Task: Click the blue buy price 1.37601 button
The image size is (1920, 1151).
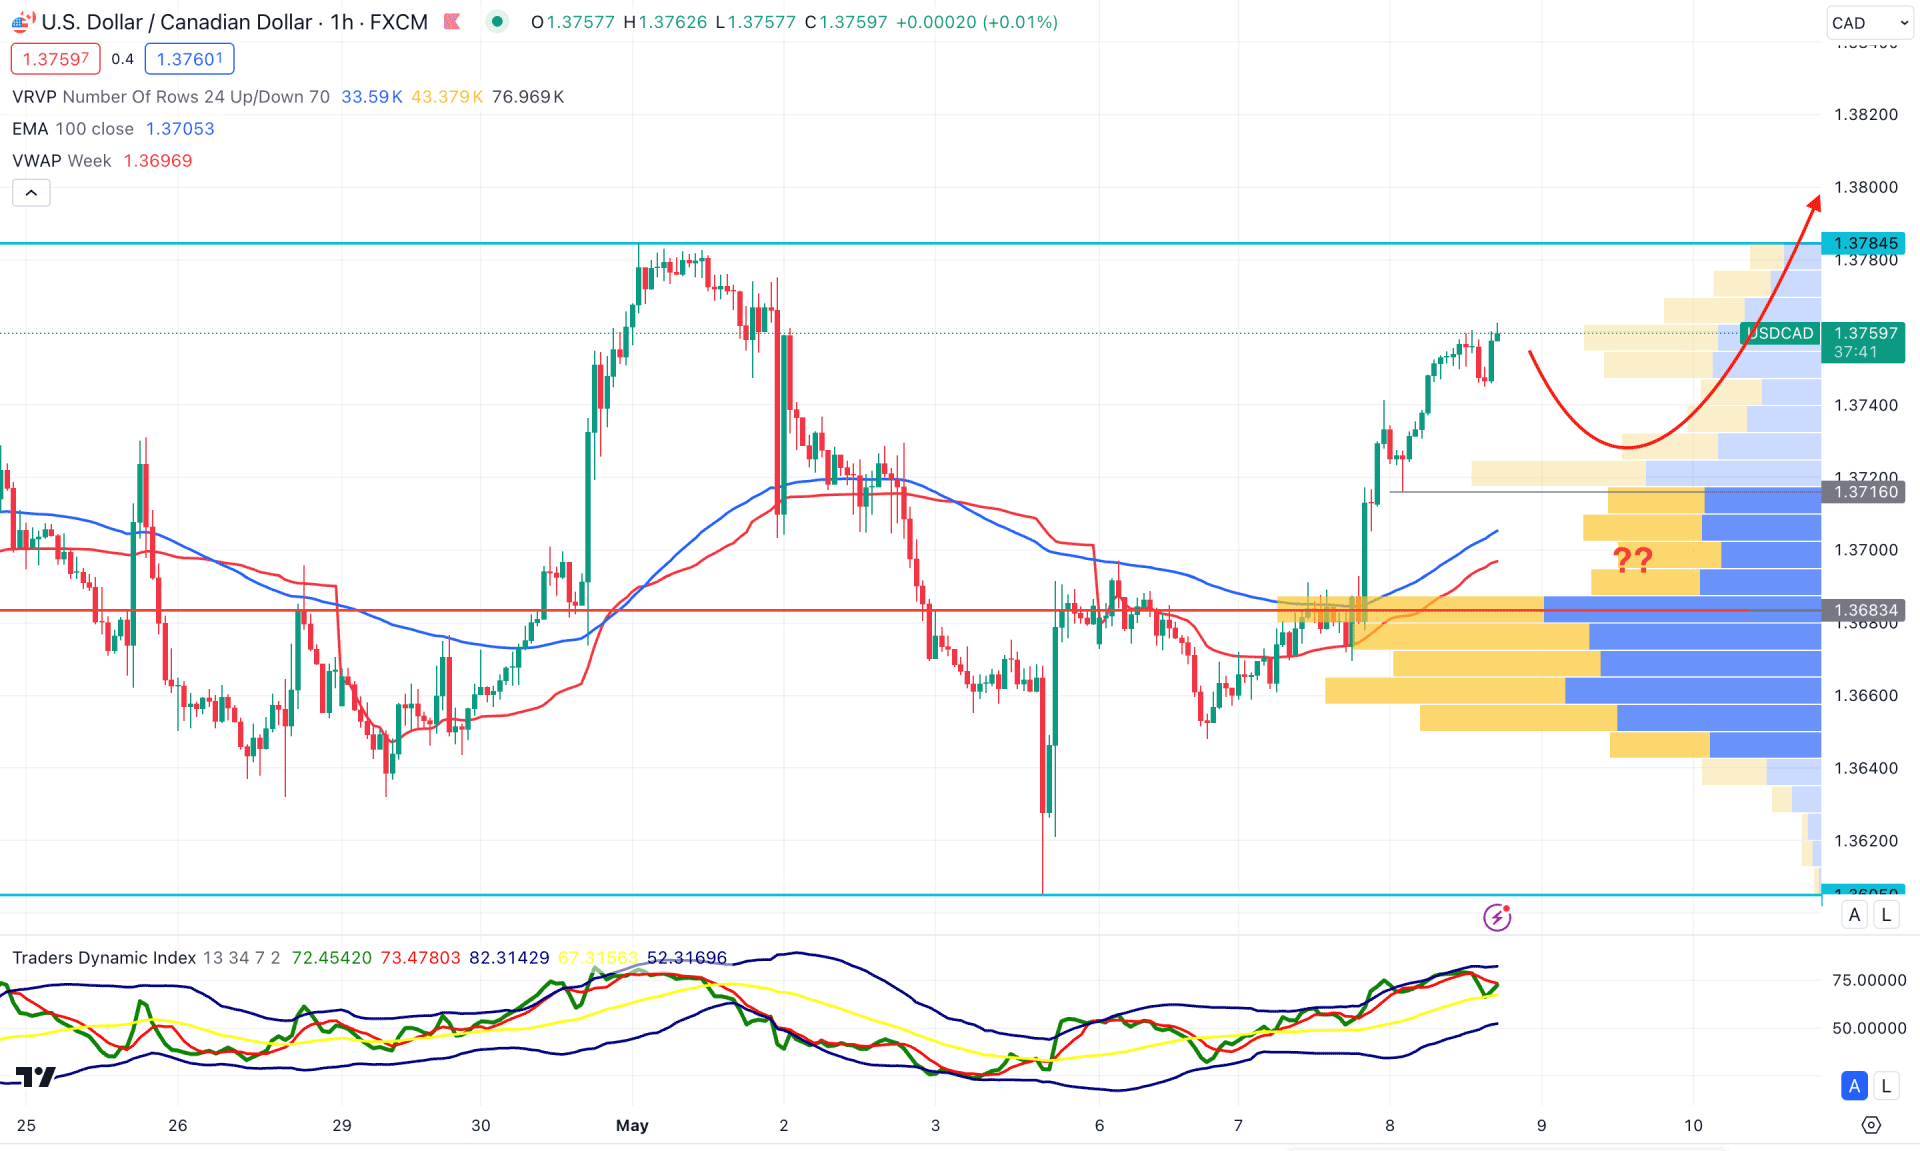Action: click(x=190, y=59)
